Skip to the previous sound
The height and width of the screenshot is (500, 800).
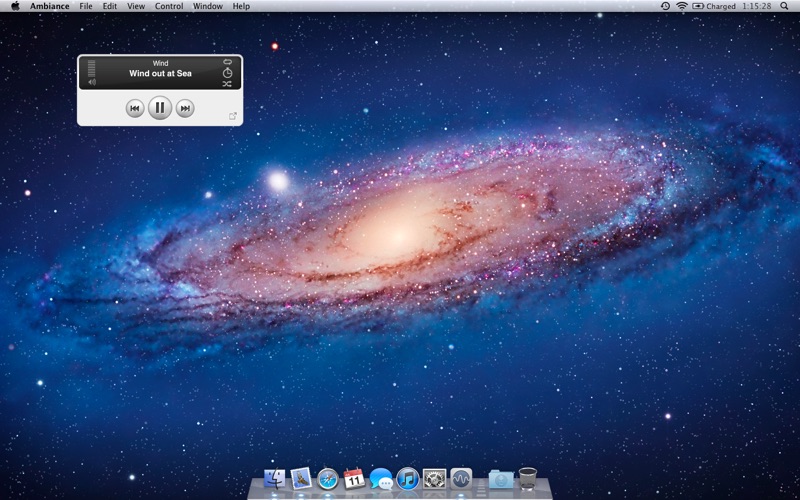[x=135, y=108]
